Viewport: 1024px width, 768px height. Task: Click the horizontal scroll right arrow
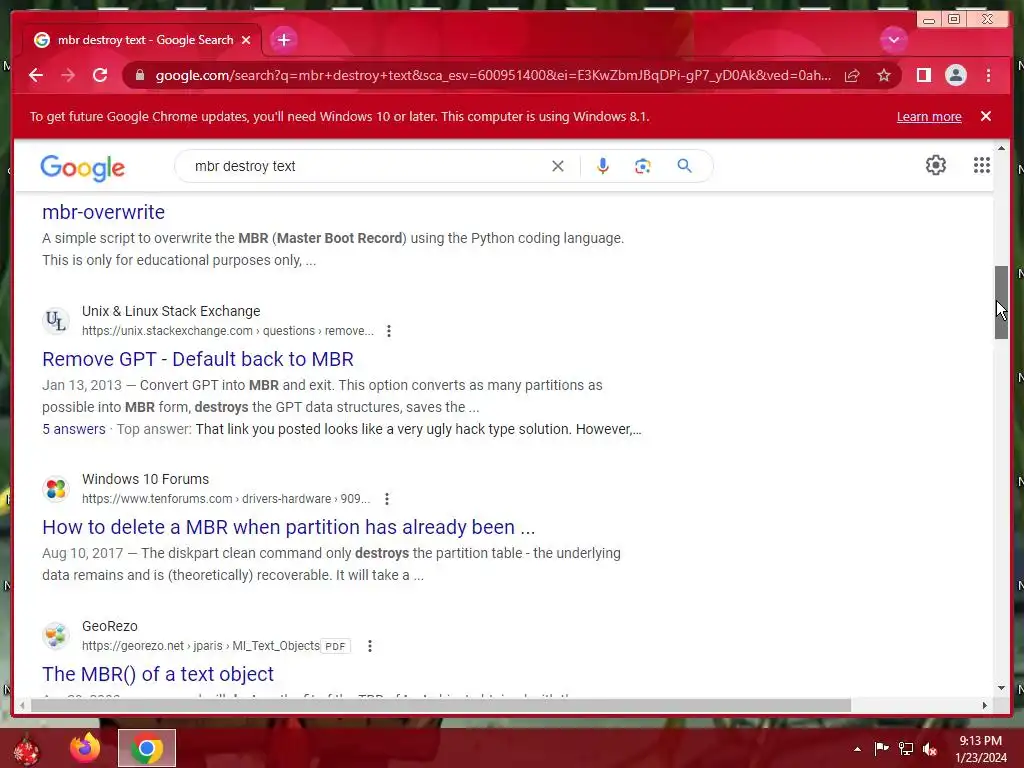pos(985,705)
